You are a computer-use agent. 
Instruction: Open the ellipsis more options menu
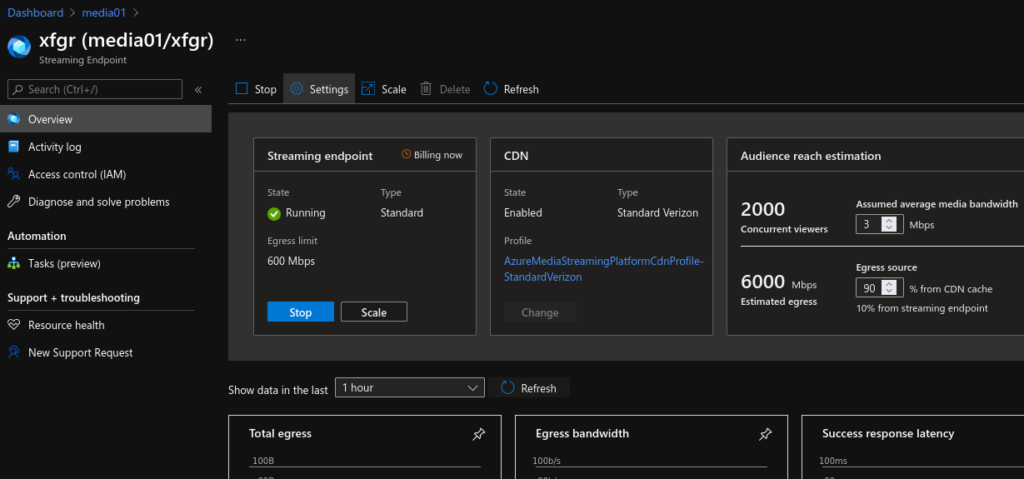240,40
